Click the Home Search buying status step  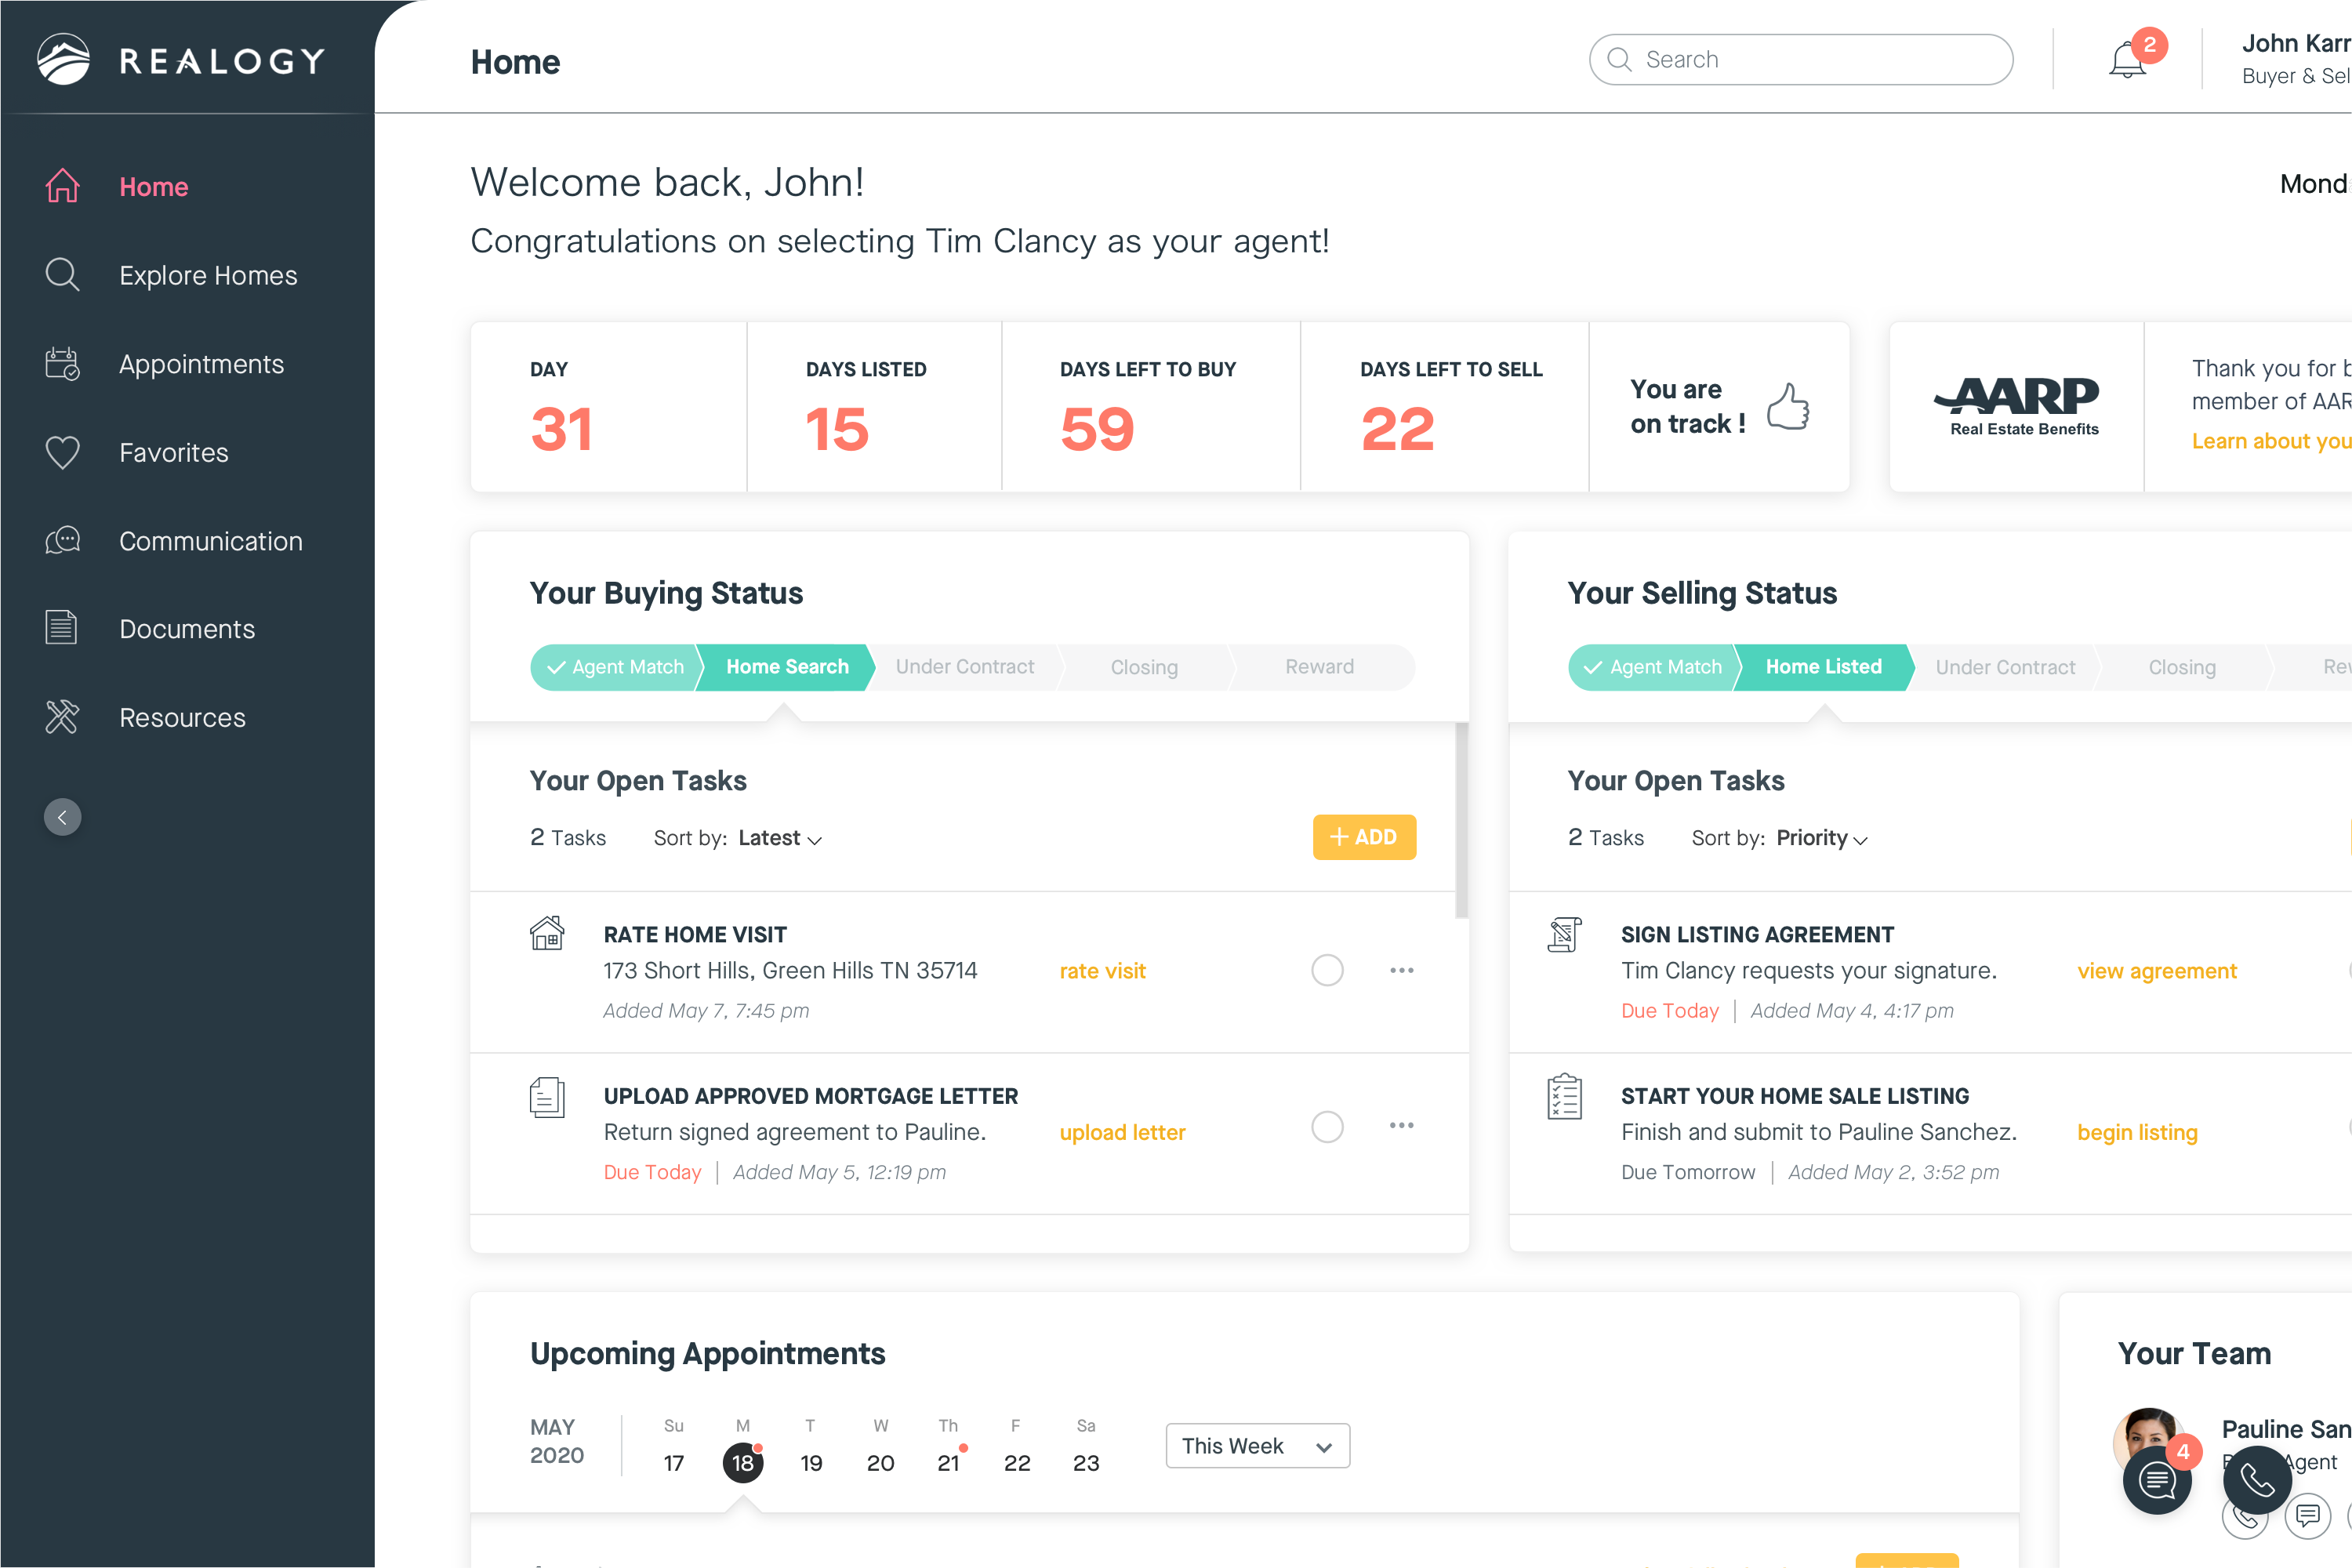point(786,667)
